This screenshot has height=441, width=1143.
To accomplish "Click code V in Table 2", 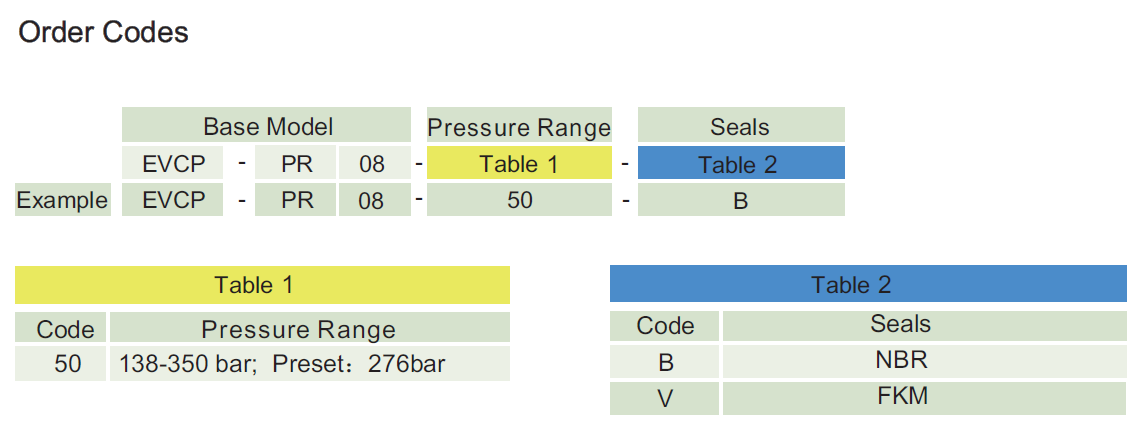I will tap(665, 398).
